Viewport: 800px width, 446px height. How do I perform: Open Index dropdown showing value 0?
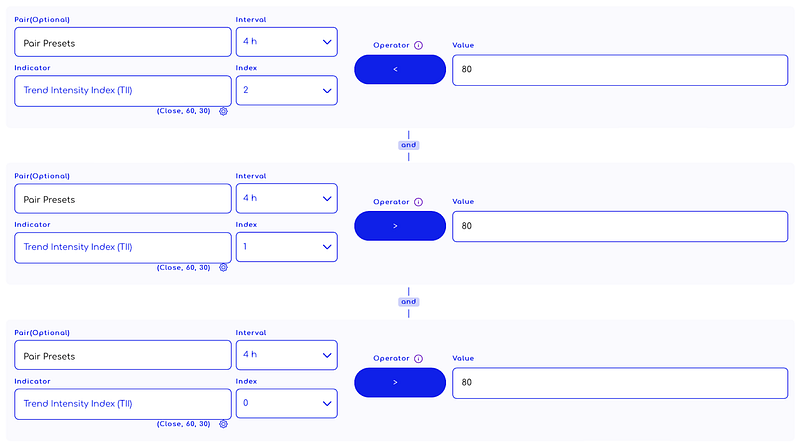point(286,404)
